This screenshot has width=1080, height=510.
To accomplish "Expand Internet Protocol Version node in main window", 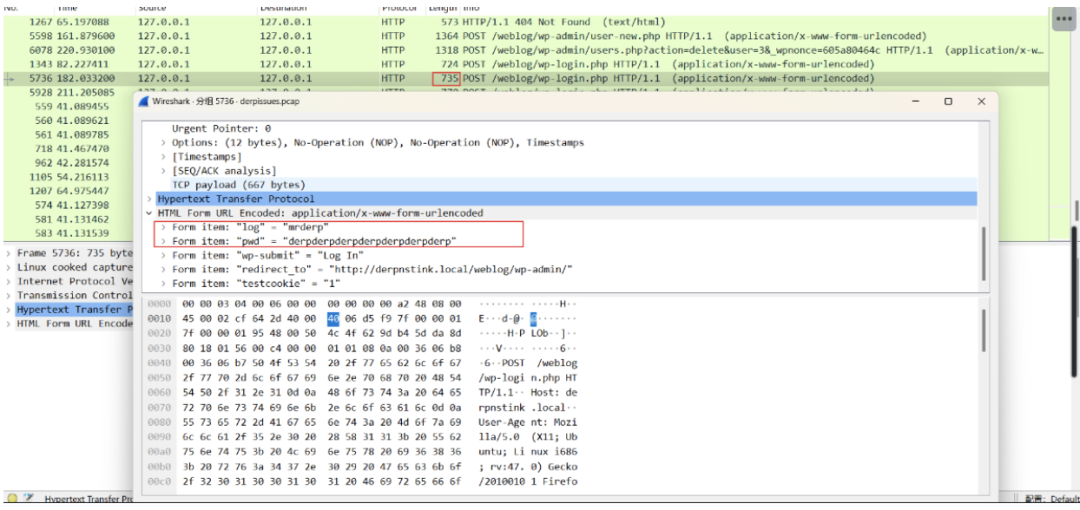I will 8,281.
